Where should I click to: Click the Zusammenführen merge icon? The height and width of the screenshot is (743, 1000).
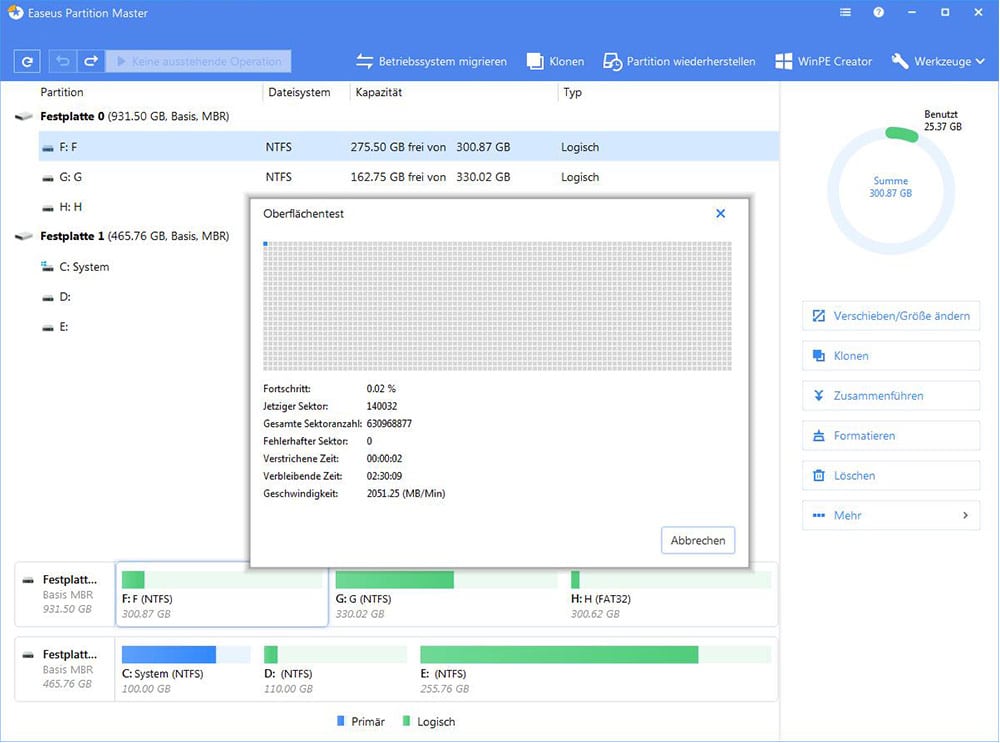point(819,395)
